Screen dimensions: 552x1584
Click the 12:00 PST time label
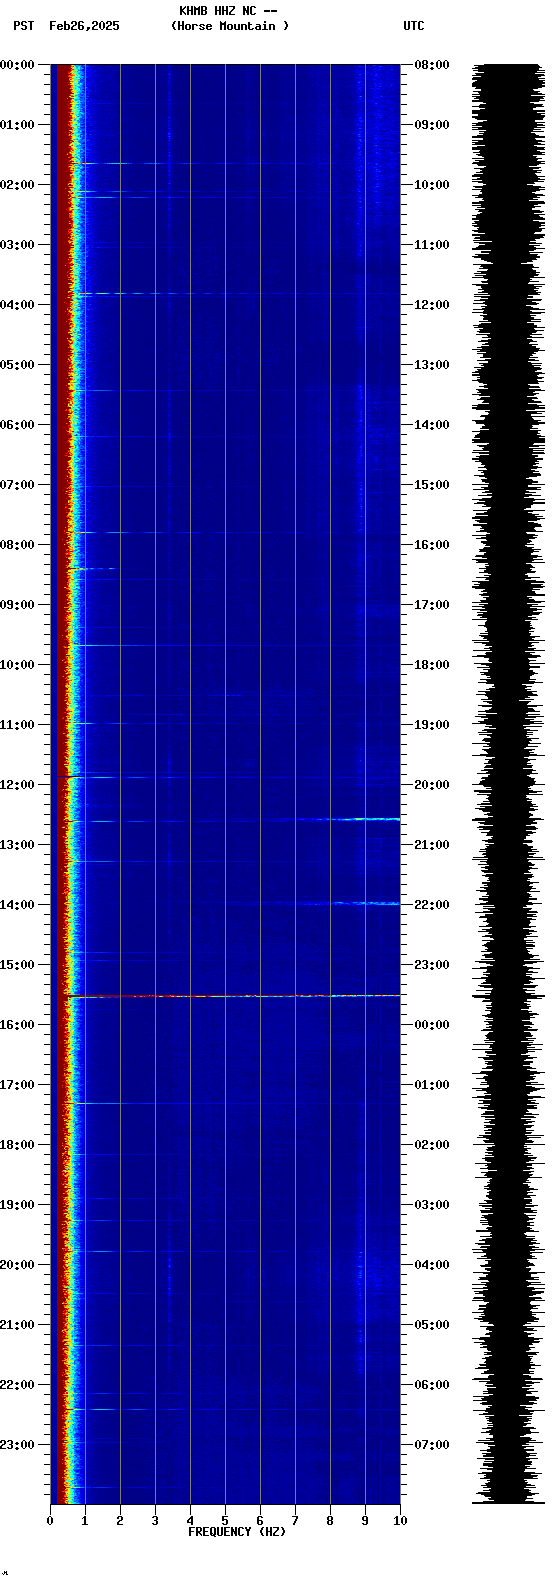pos(18,785)
